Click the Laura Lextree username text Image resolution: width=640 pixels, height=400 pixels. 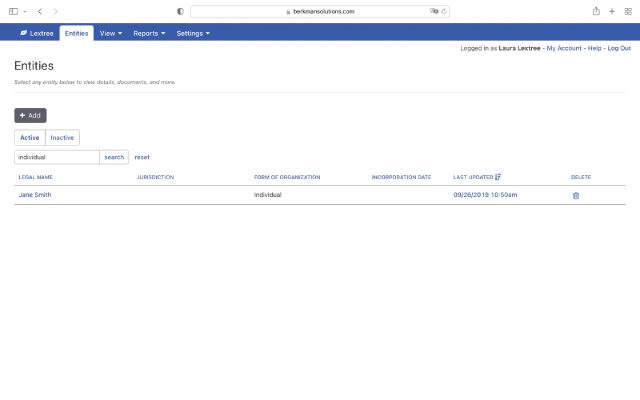[519, 48]
